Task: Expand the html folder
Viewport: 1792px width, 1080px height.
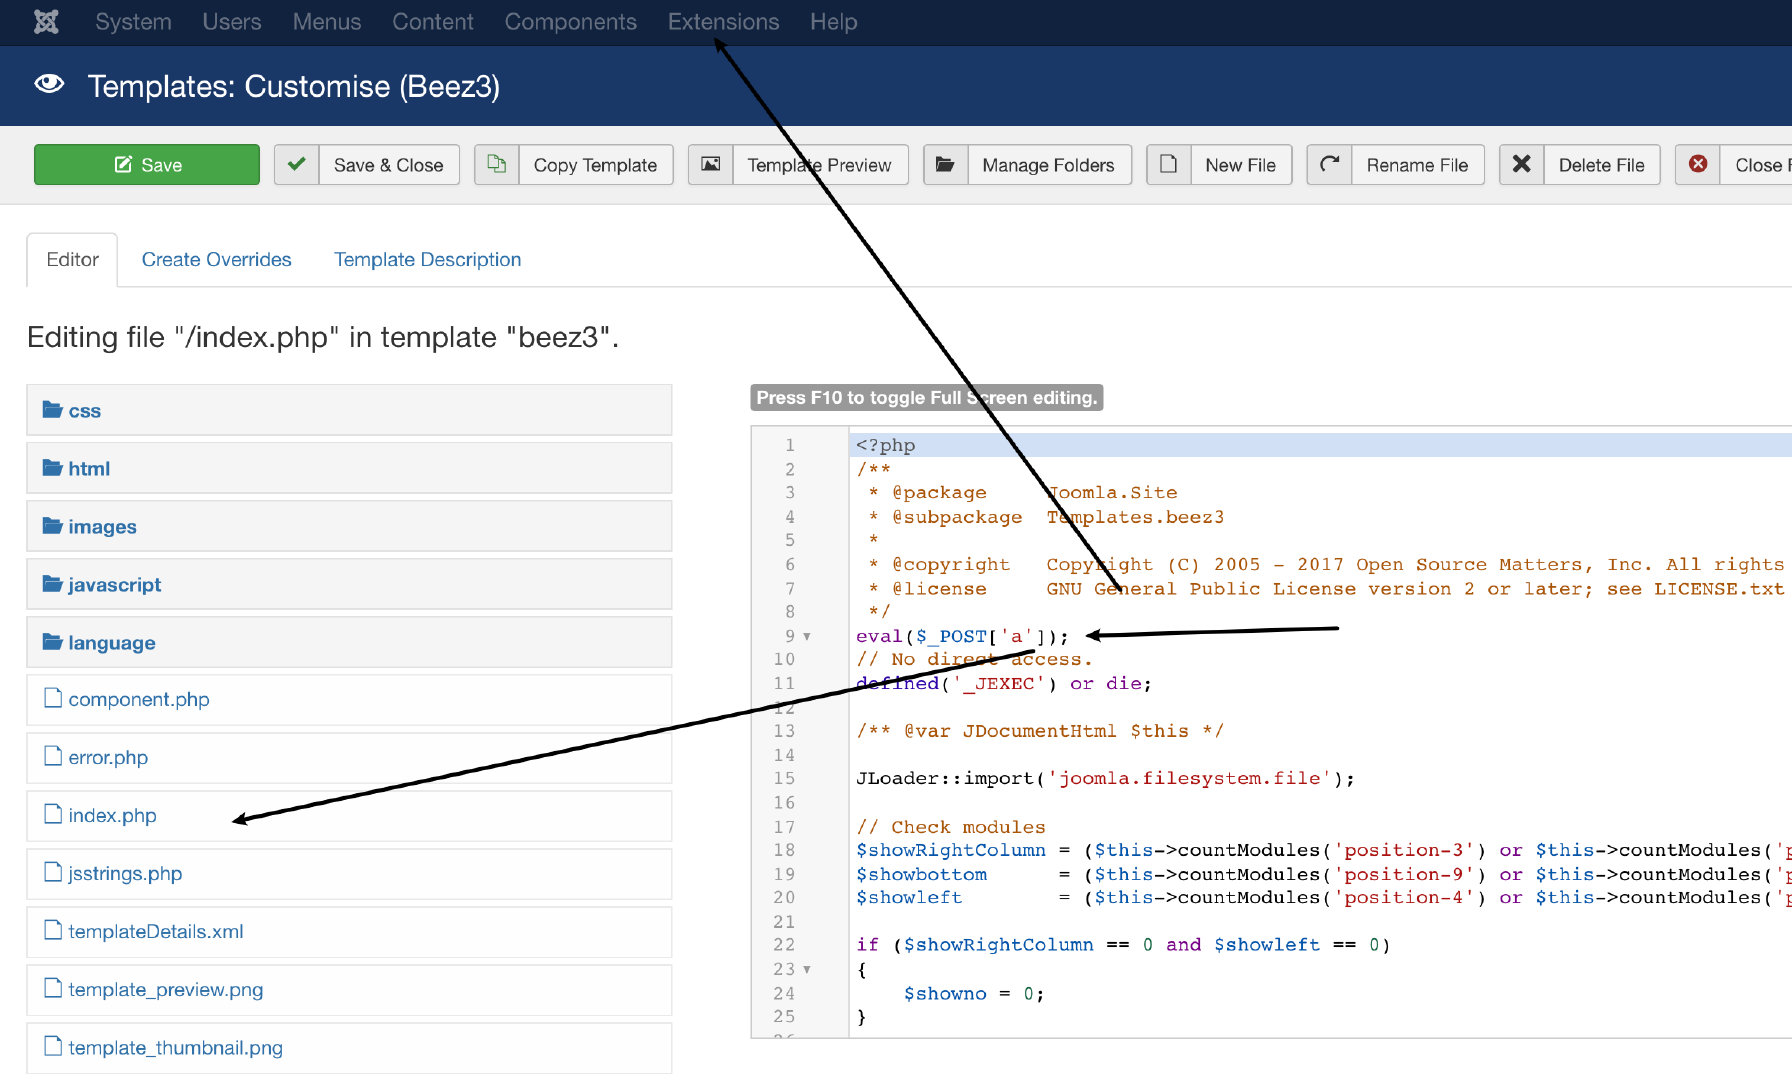Action: coord(349,468)
